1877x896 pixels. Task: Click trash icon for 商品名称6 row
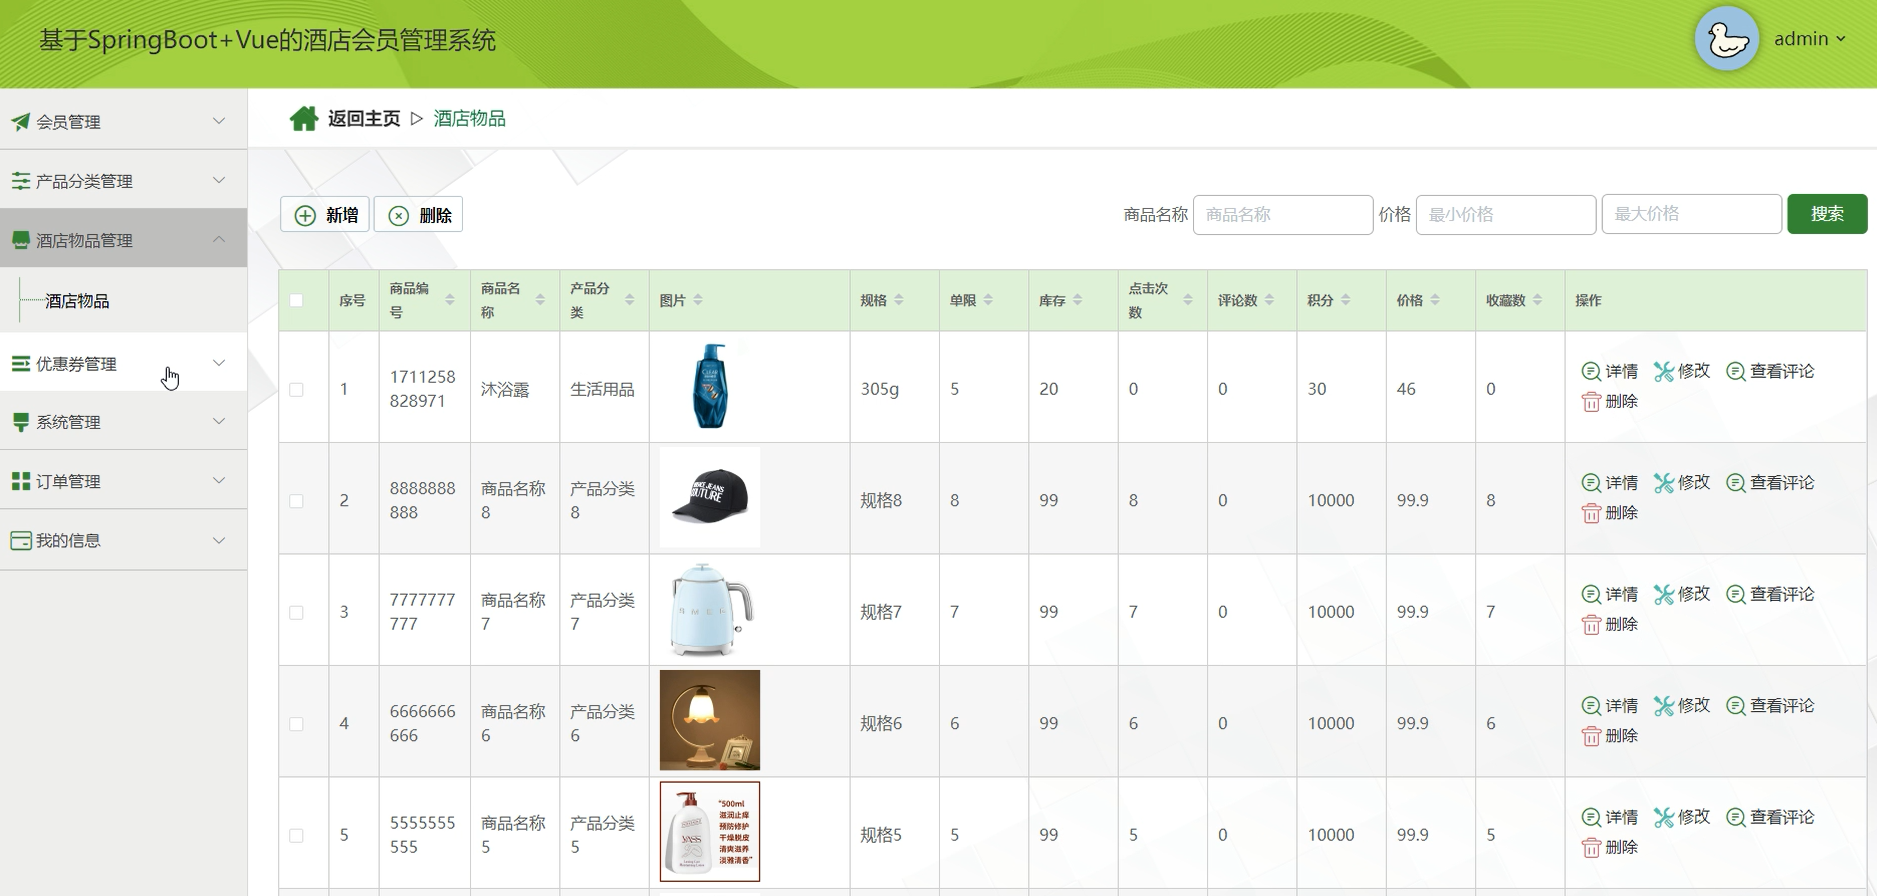(x=1591, y=736)
